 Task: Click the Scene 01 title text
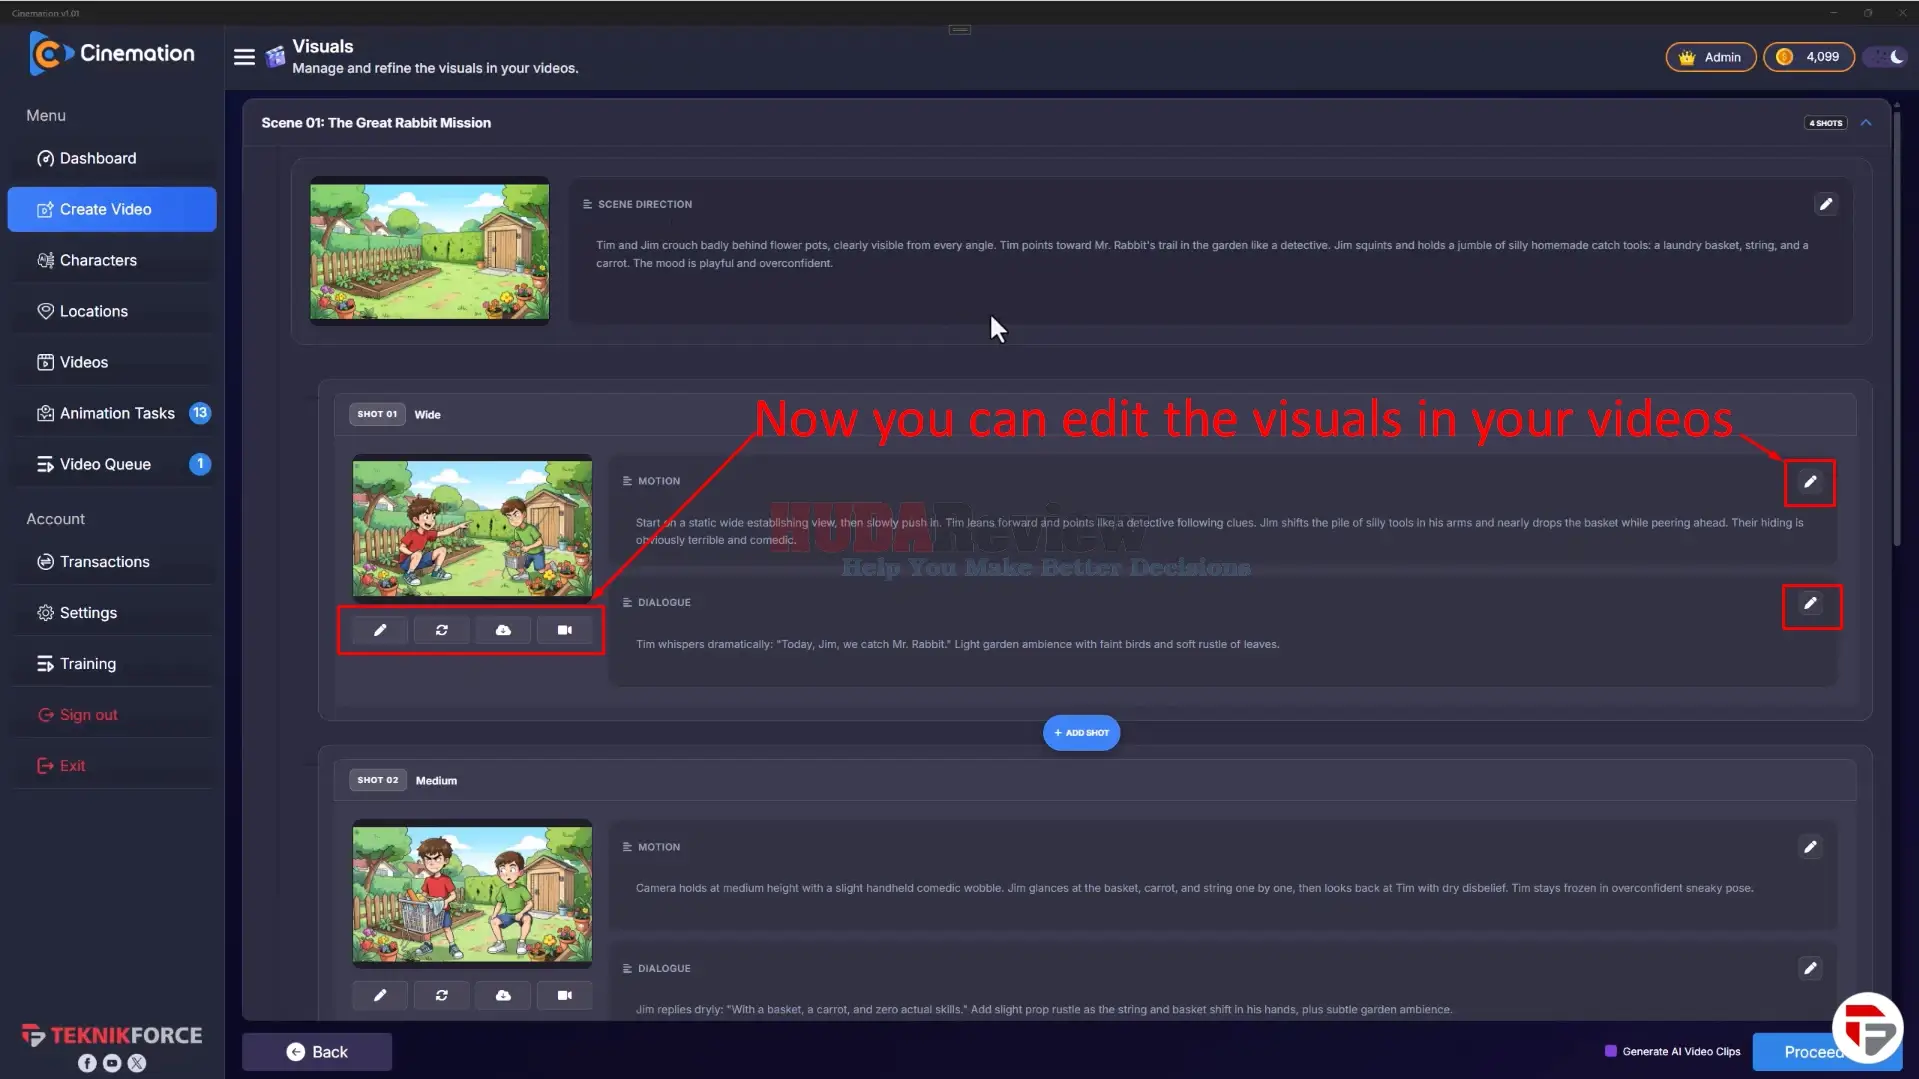tap(376, 123)
